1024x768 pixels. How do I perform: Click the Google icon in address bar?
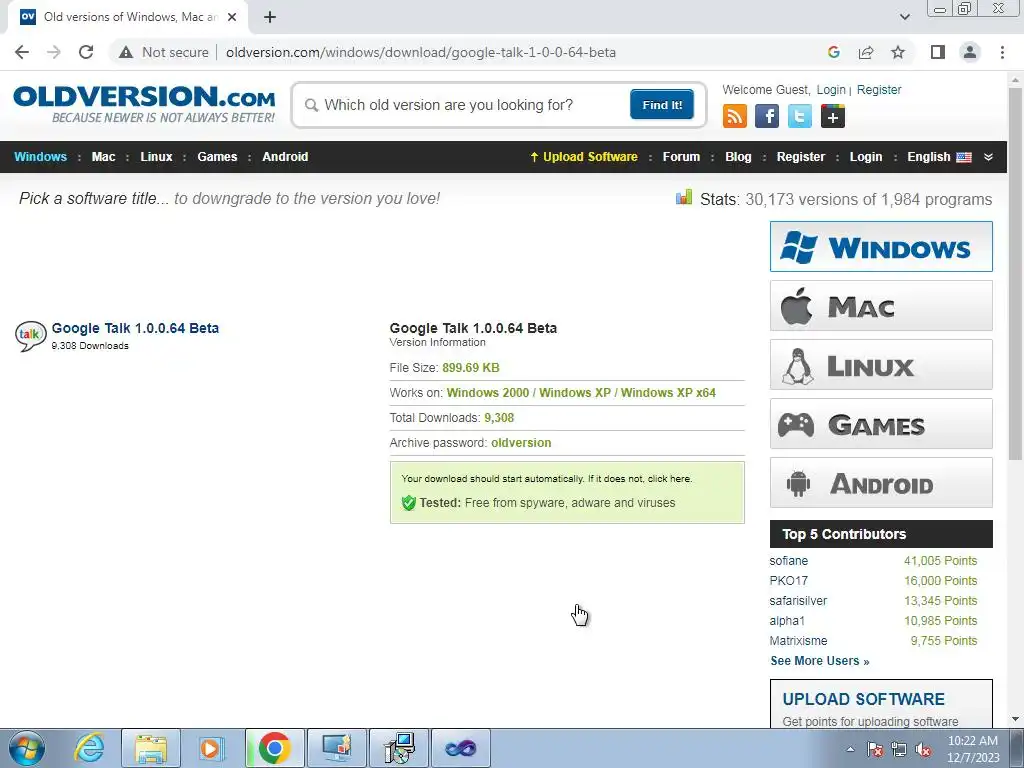(x=833, y=52)
